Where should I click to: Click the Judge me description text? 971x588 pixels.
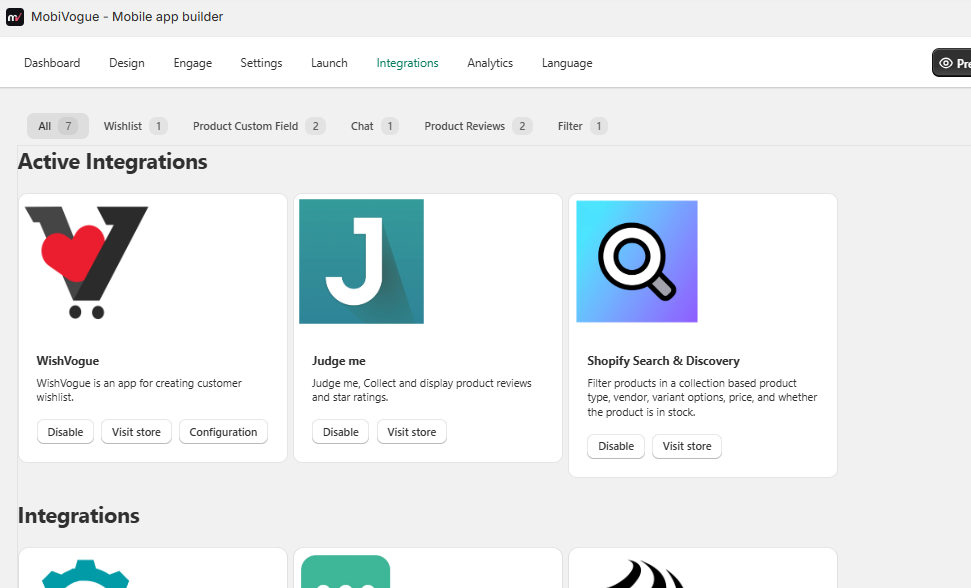coord(422,390)
